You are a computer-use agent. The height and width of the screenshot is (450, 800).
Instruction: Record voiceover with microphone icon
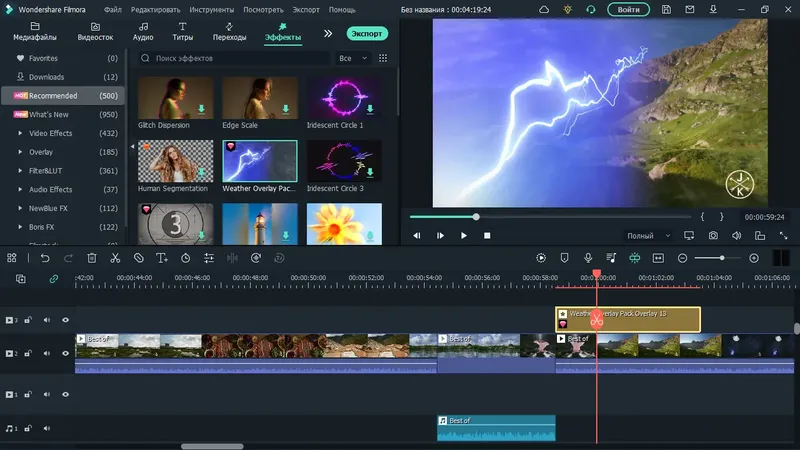point(588,258)
